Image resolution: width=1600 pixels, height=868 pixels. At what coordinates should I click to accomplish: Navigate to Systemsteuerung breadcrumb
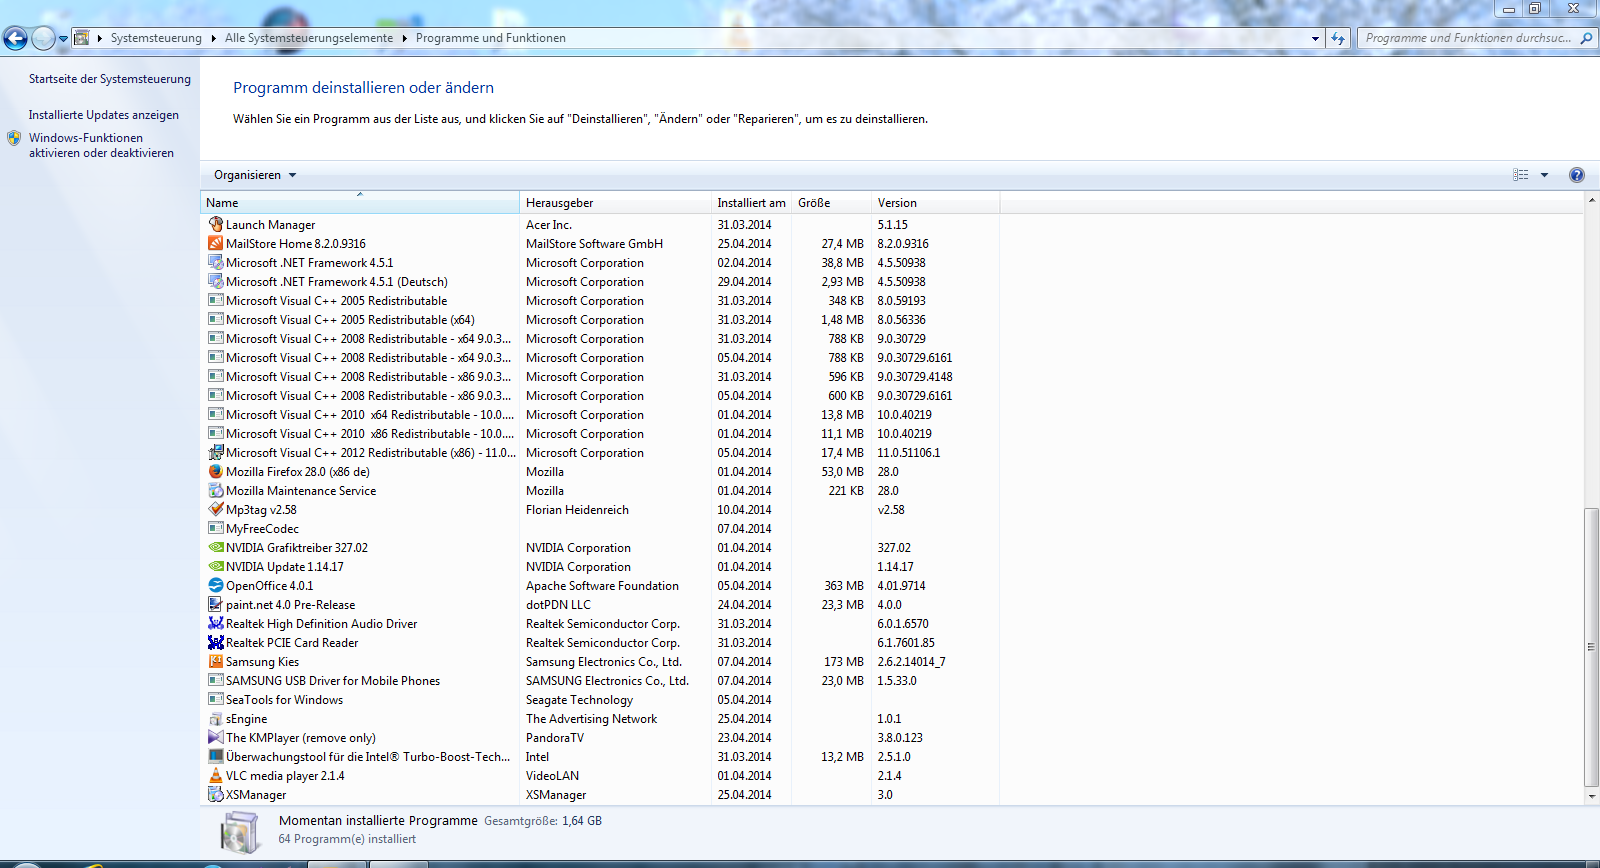point(156,38)
